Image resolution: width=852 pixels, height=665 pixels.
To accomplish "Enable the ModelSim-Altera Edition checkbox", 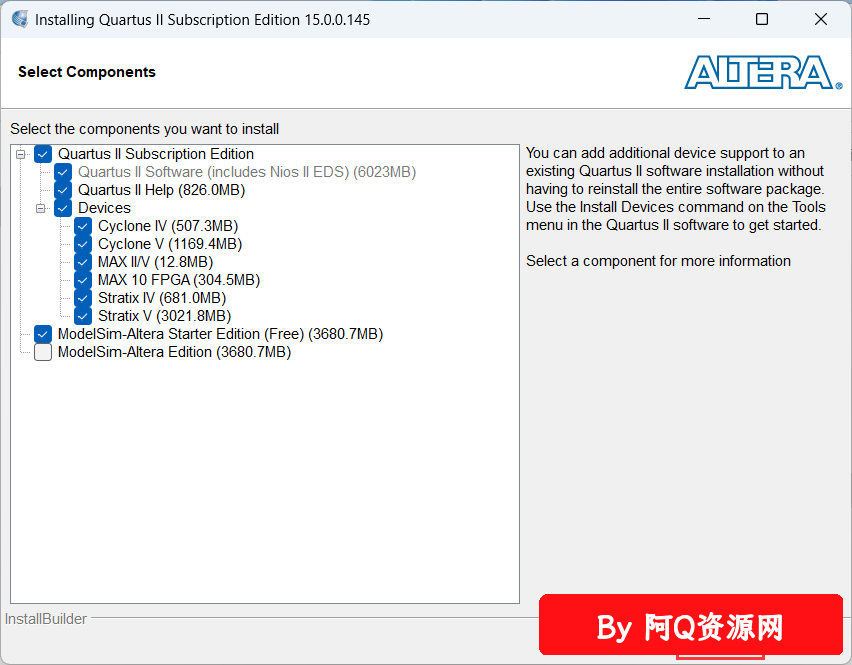I will (43, 352).
